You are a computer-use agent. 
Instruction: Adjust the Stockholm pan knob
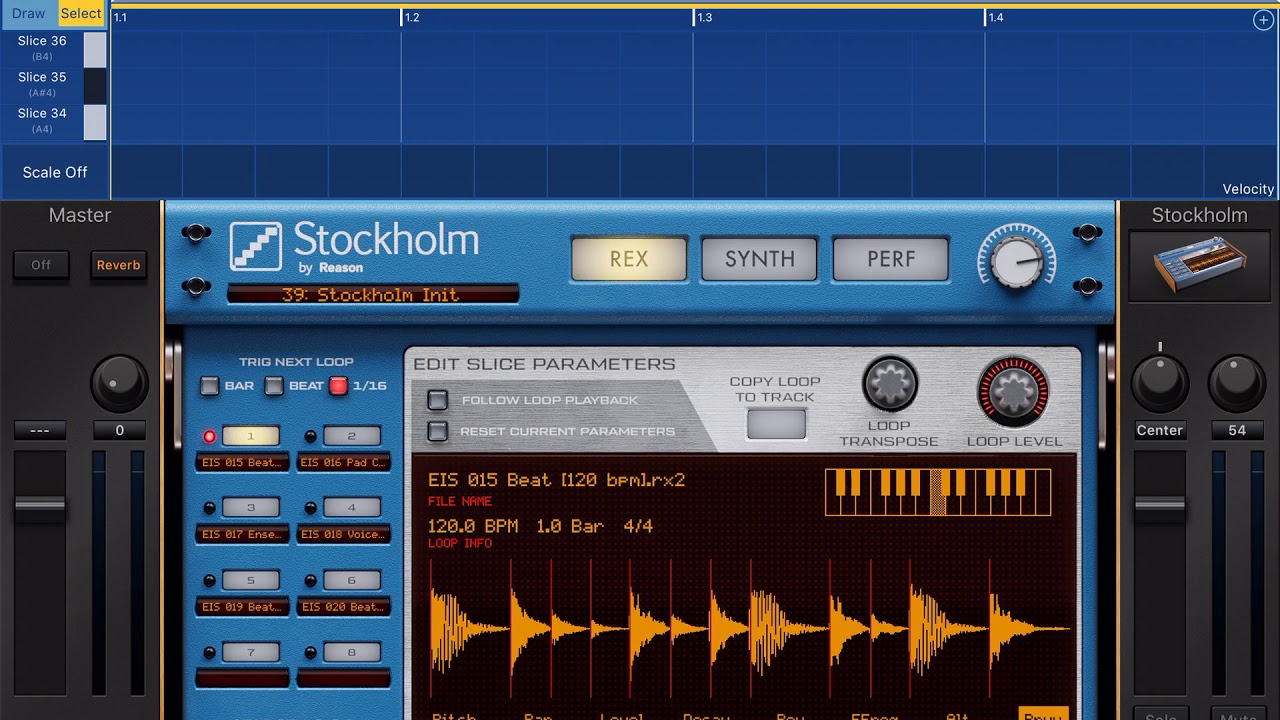click(x=1160, y=384)
